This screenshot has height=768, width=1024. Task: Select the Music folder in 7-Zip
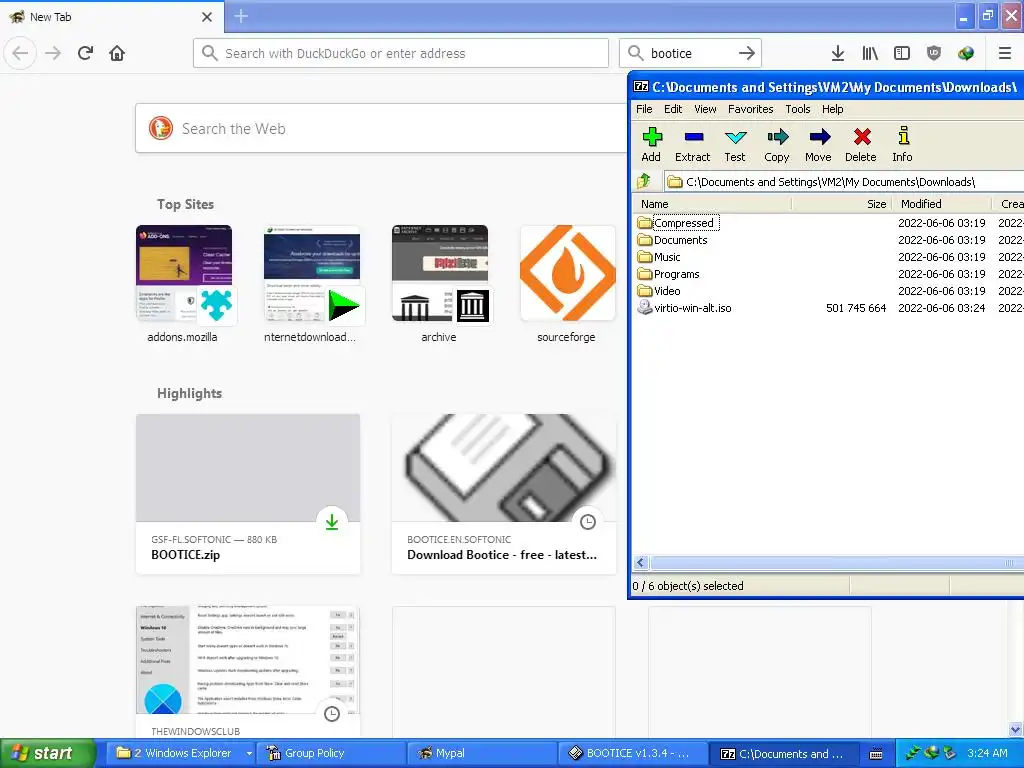[x=667, y=257]
